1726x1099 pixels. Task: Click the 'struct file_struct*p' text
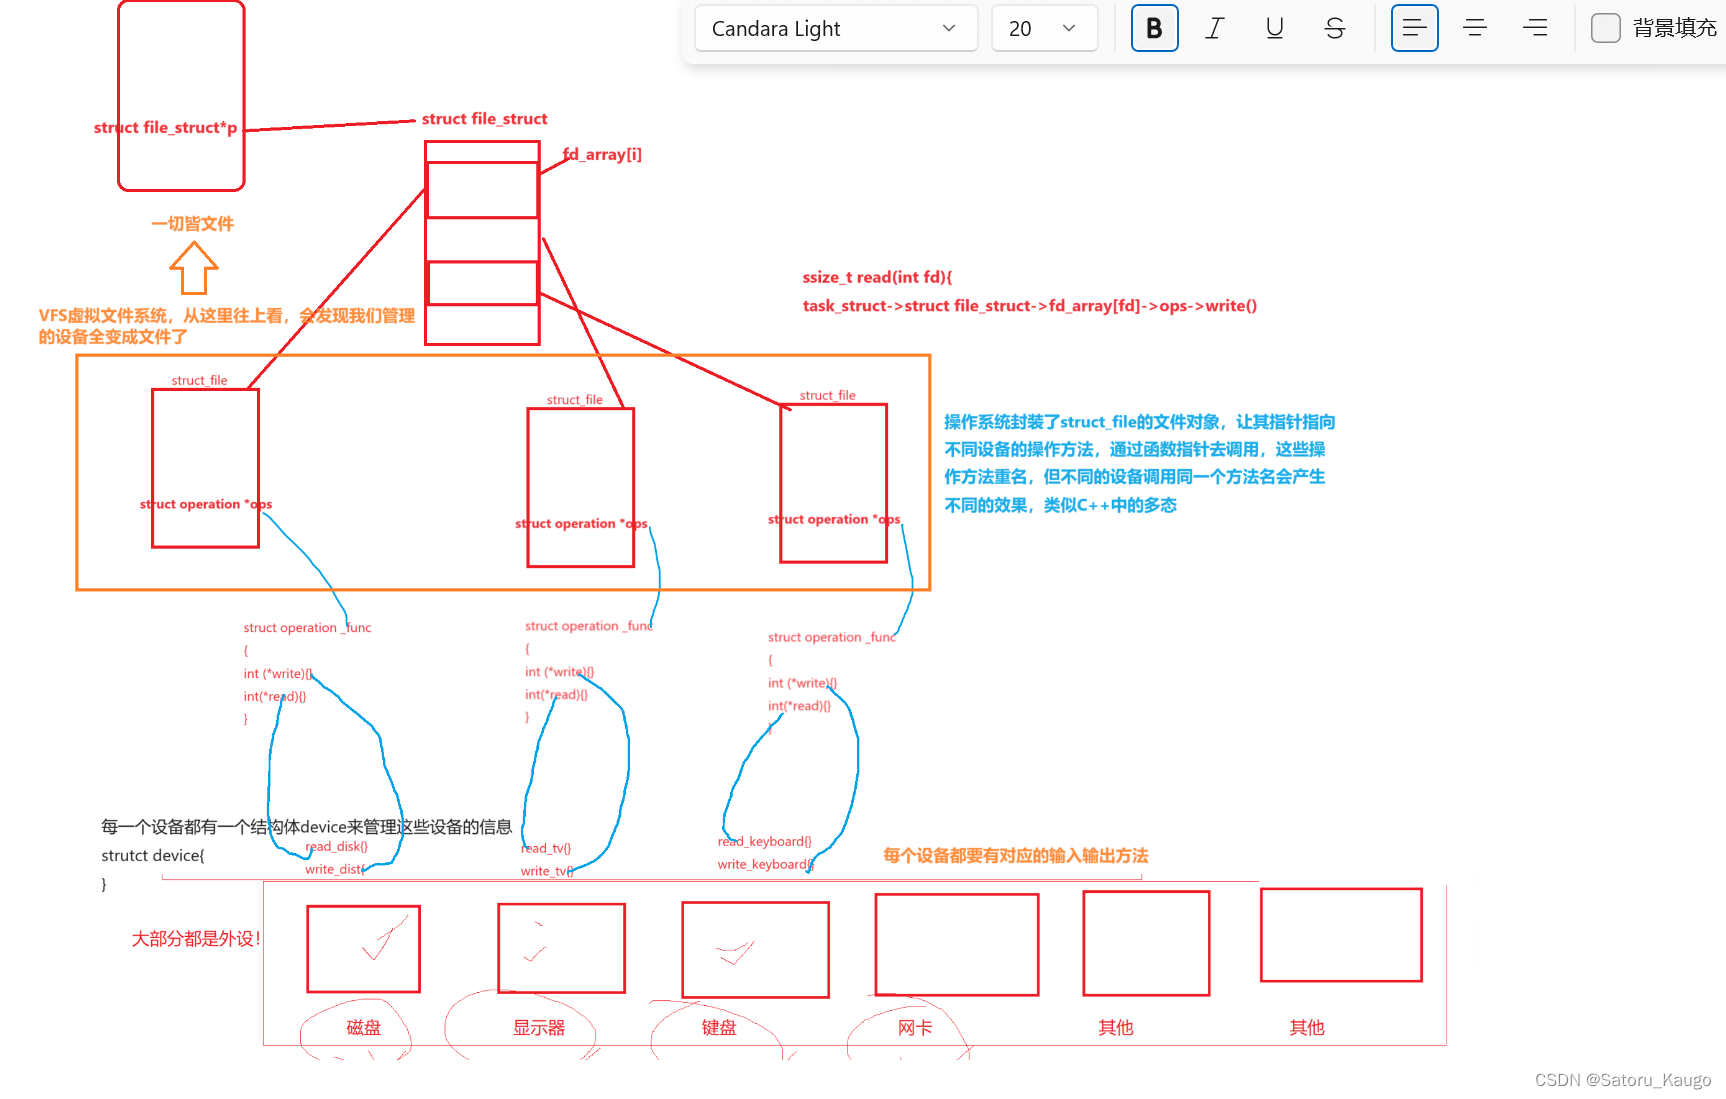[165, 128]
